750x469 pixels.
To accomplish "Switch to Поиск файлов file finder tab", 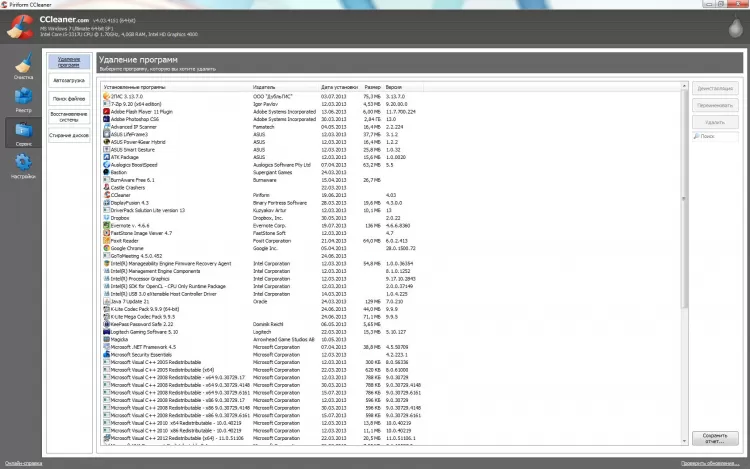I will point(69,98).
